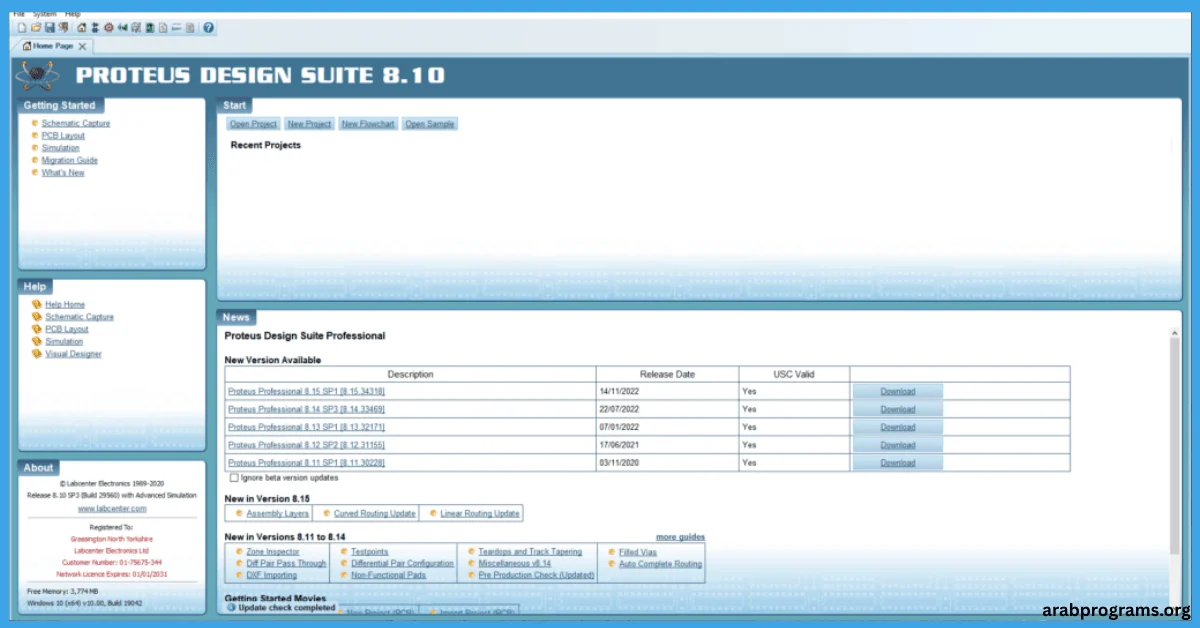Open Schematic Capture link under Getting Started
The width and height of the screenshot is (1200, 628).
(76, 123)
